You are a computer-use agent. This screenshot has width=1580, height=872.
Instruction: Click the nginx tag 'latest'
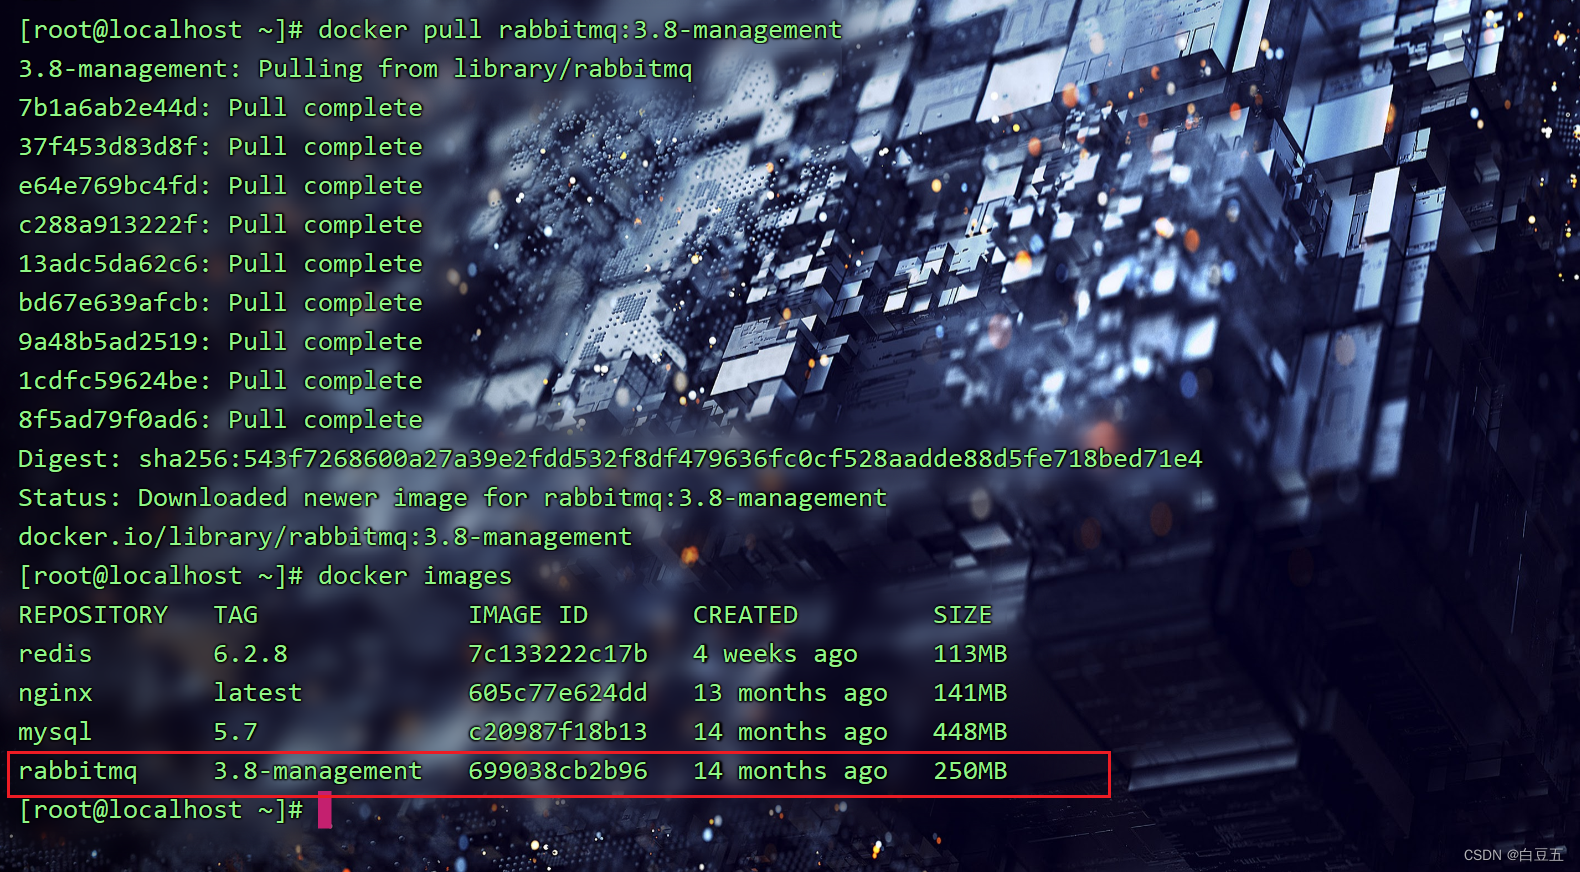pos(258,693)
